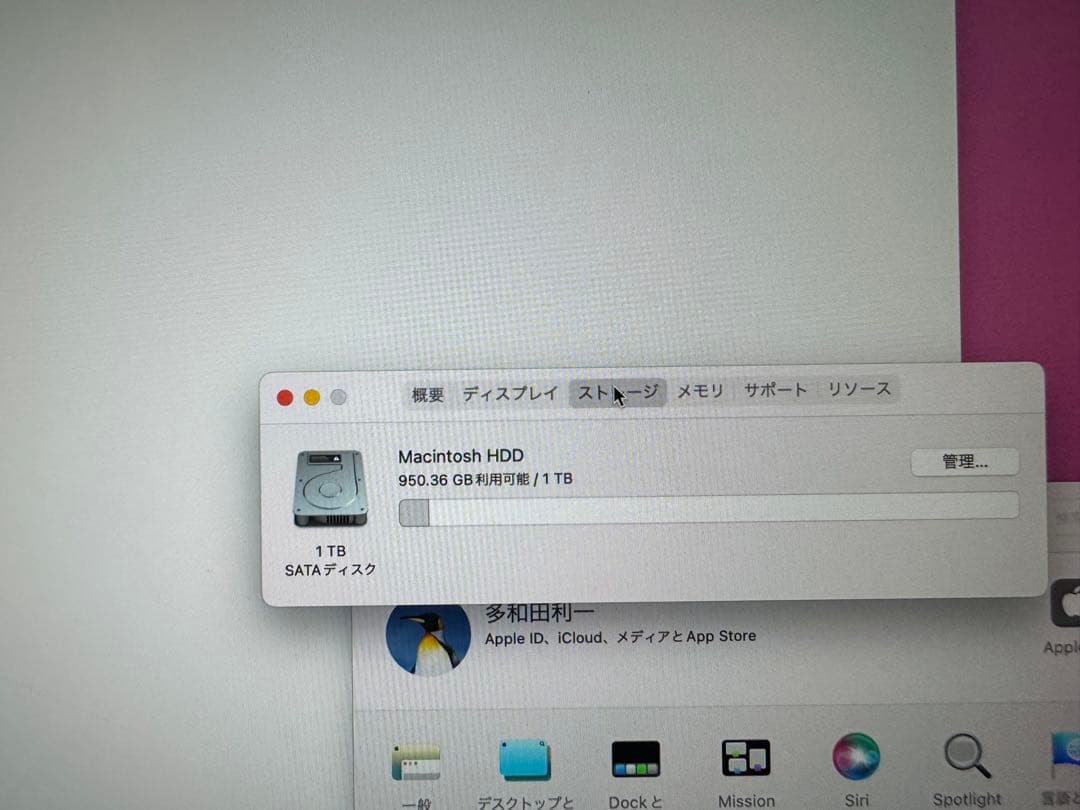Open the サポート tab

tap(775, 392)
